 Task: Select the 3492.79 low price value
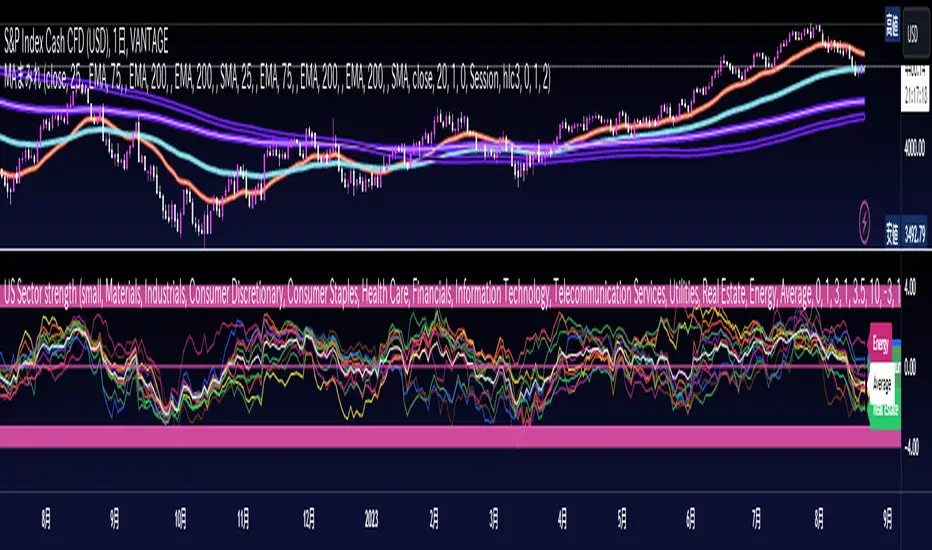pos(915,234)
